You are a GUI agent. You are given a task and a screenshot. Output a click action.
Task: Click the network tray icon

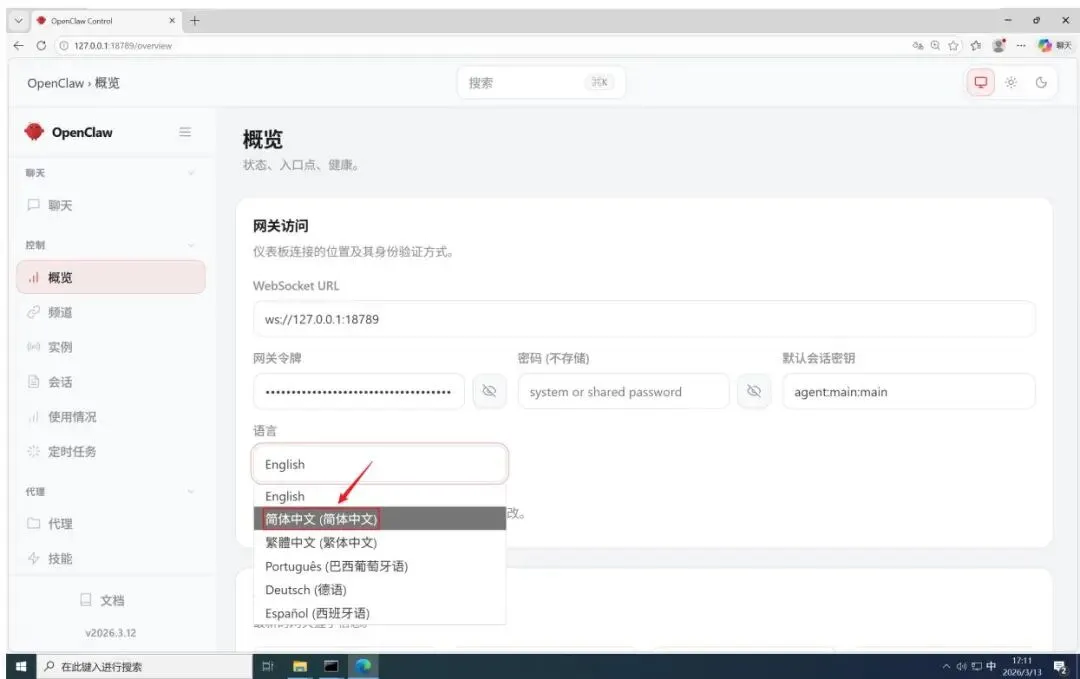pyautogui.click(x=976, y=666)
